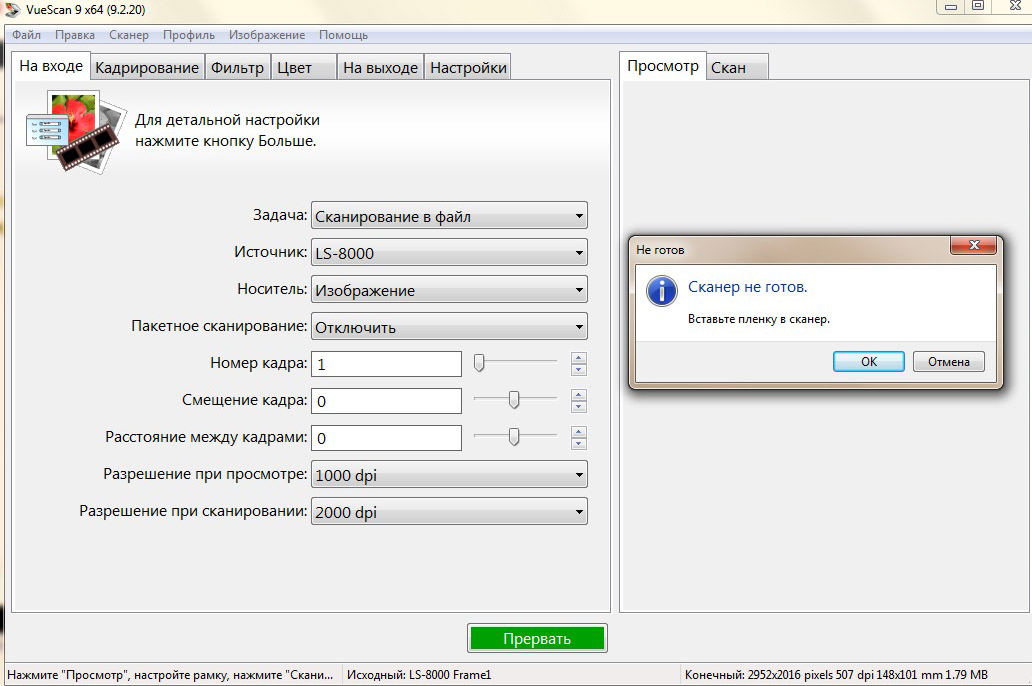1032x686 pixels.
Task: Click the green 'Прервать' button
Action: click(x=537, y=639)
